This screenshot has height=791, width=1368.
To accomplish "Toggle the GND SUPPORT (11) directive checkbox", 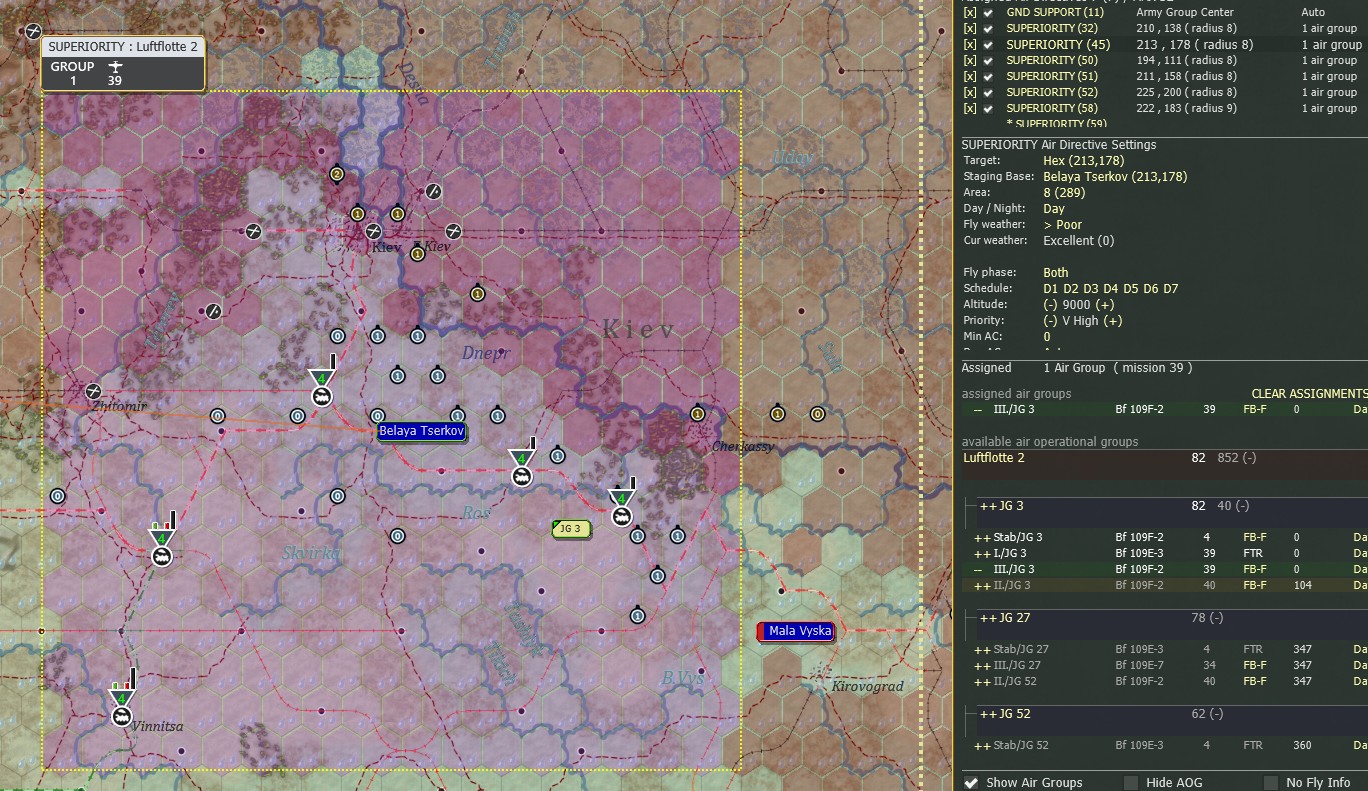I will (989, 12).
